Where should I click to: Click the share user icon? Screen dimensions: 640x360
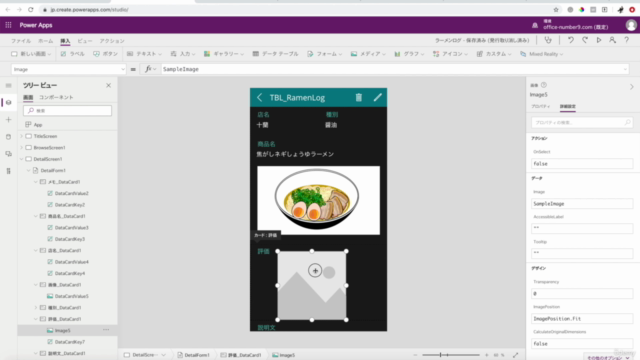(612, 40)
